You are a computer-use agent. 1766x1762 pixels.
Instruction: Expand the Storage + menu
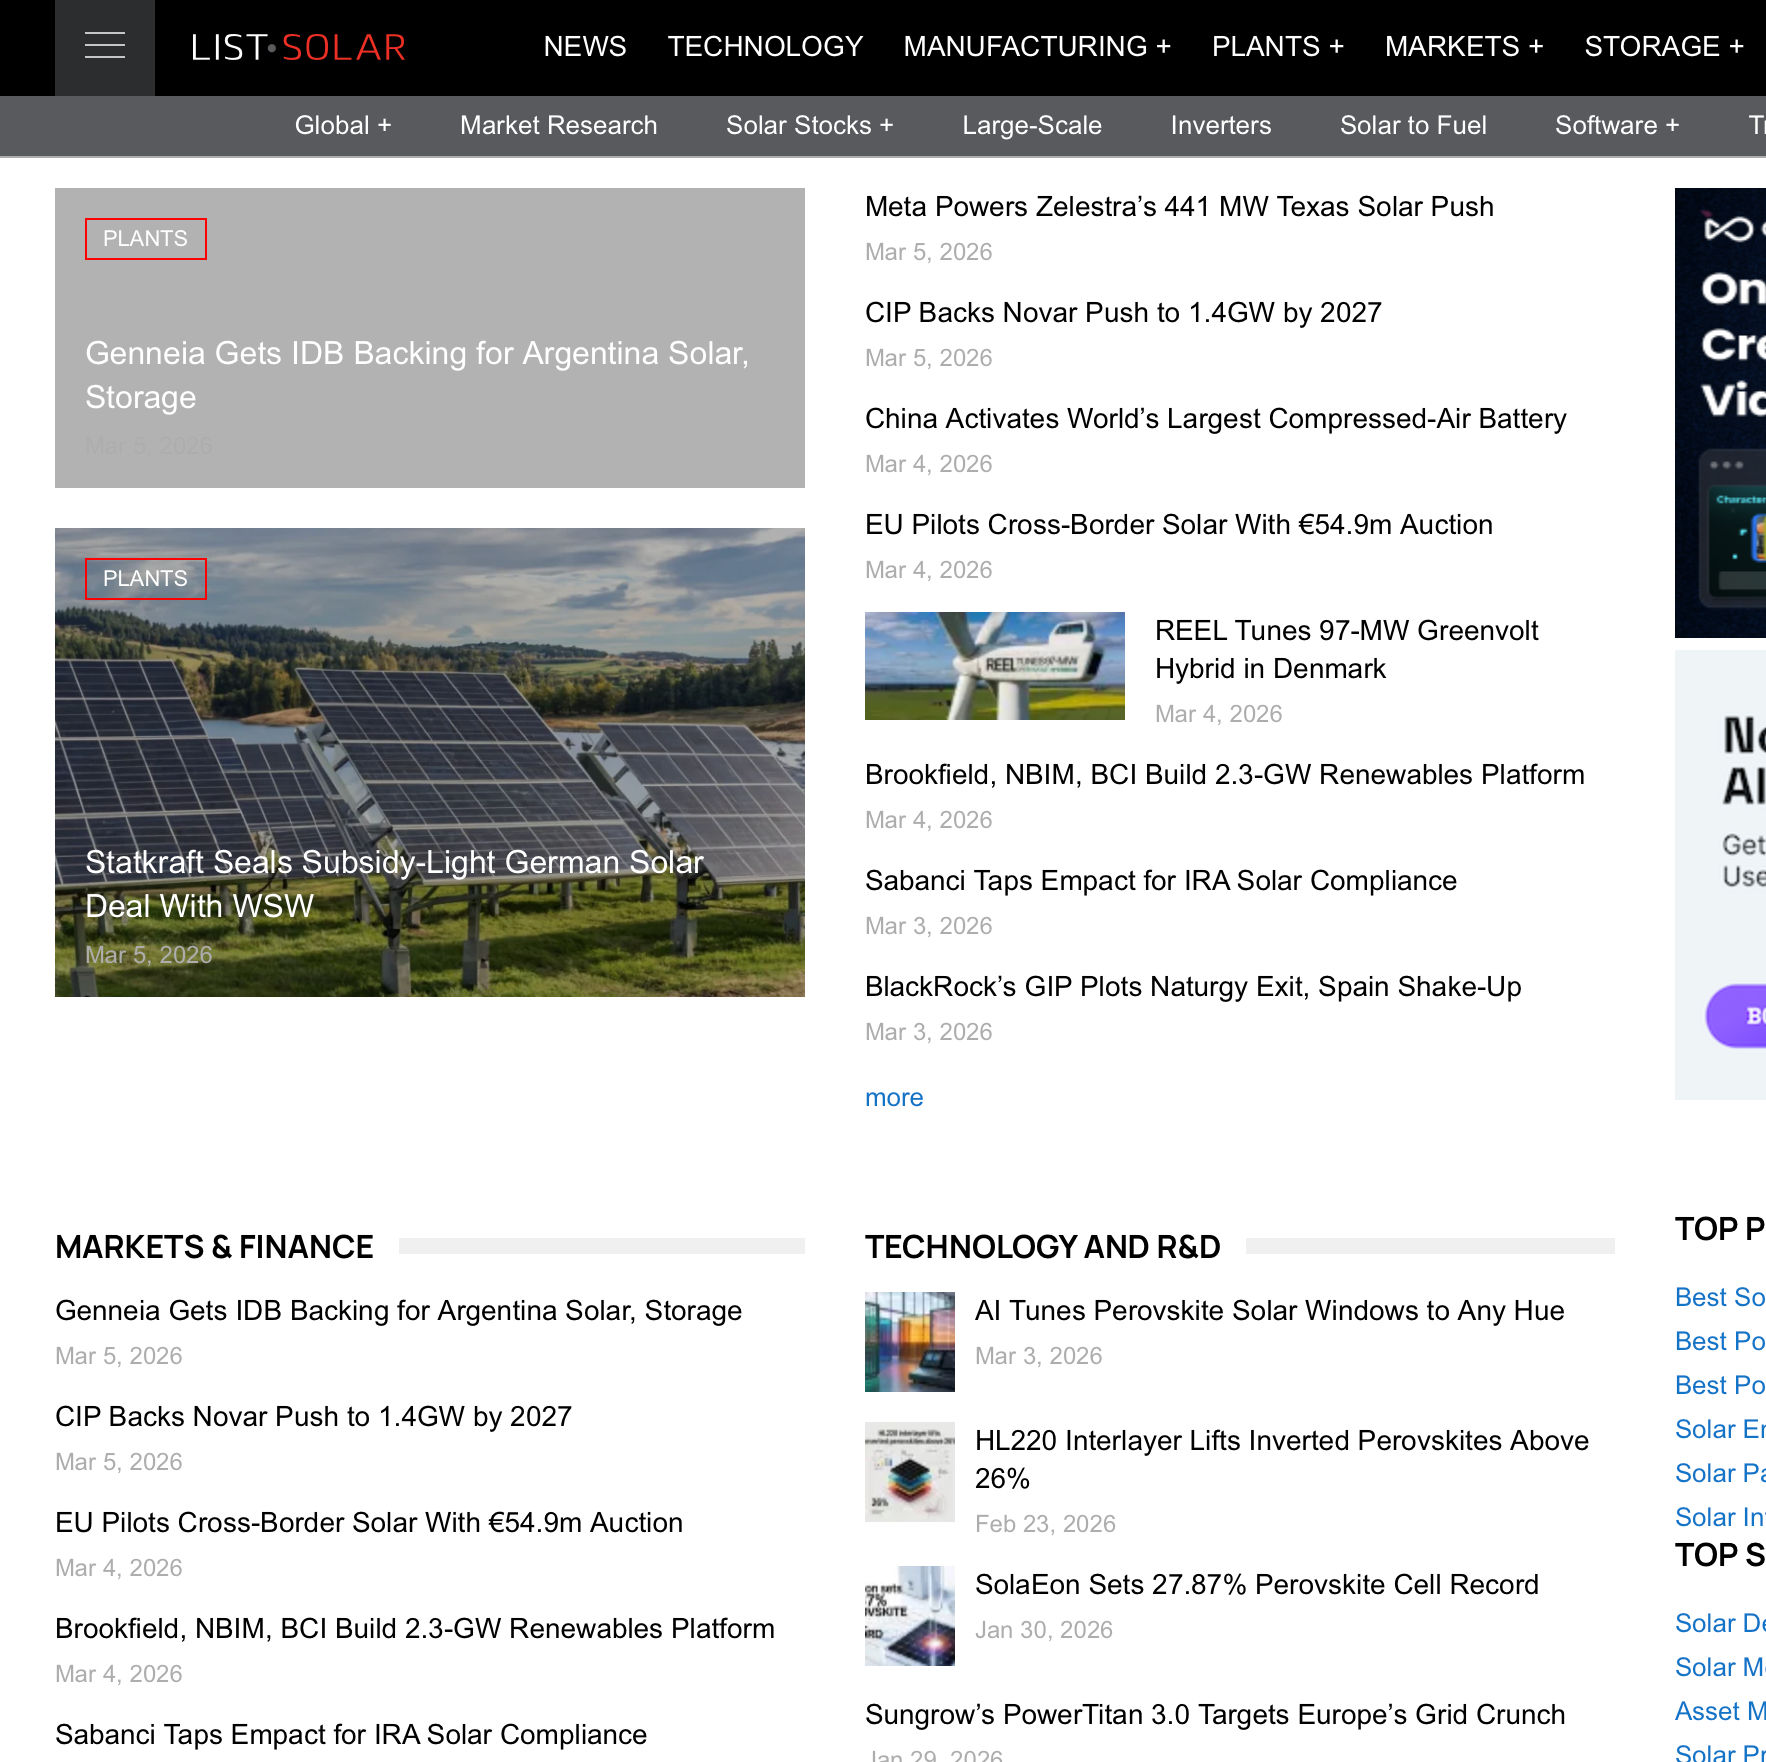[1664, 47]
